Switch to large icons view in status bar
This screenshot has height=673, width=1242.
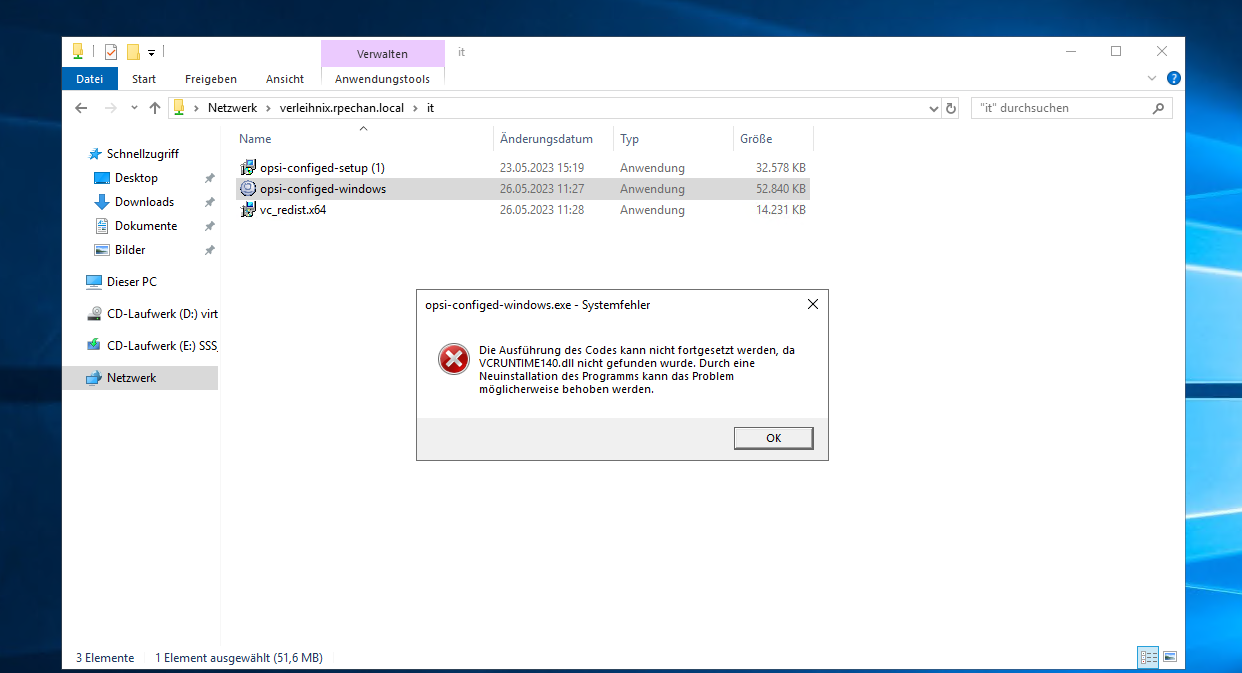pos(1169,657)
